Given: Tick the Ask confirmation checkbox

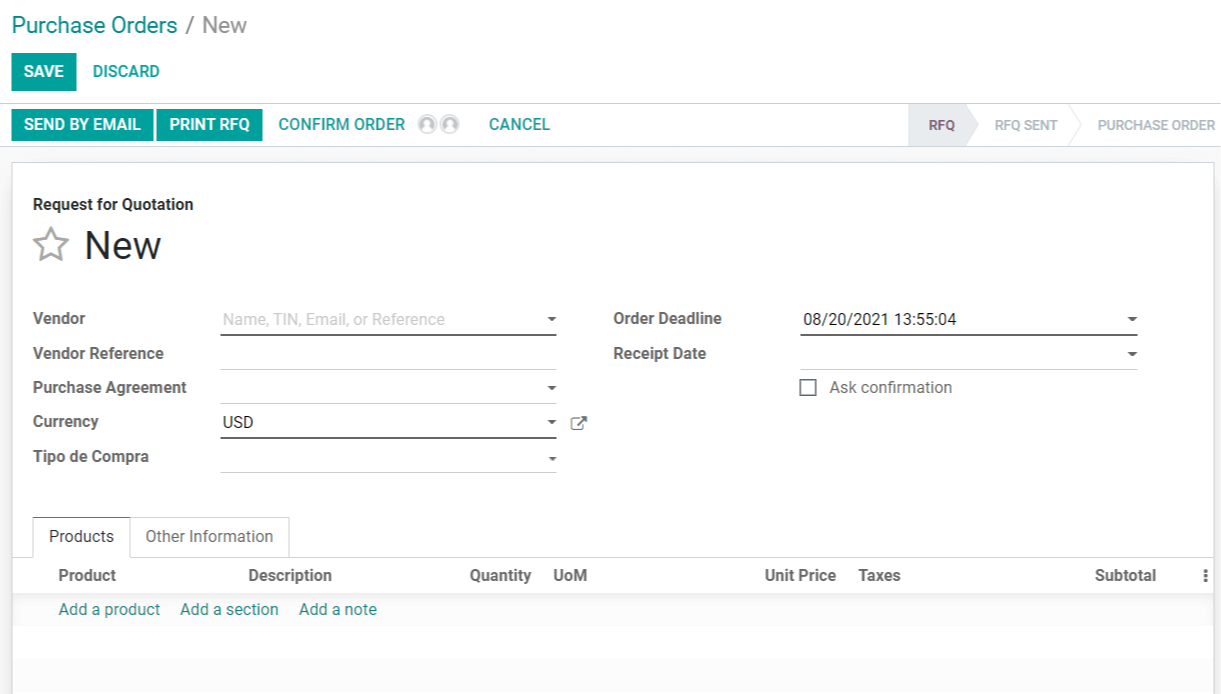Looking at the screenshot, I should (808, 388).
